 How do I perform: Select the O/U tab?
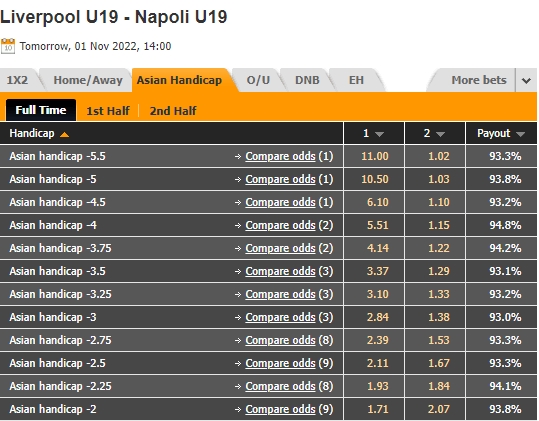click(x=258, y=80)
